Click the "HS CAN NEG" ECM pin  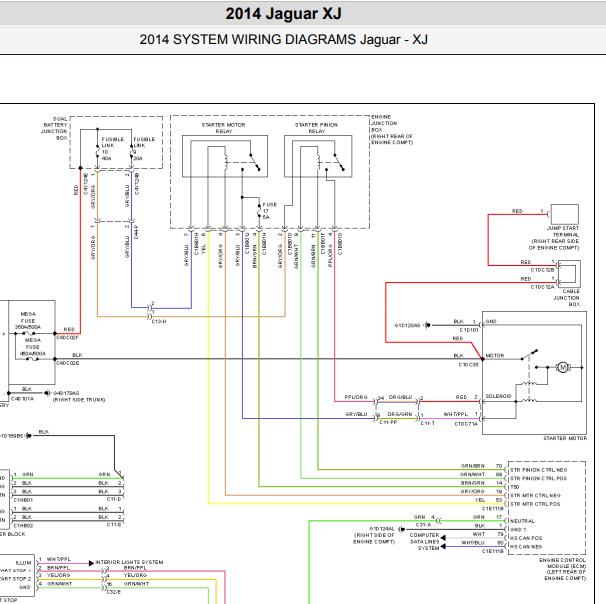coord(526,546)
